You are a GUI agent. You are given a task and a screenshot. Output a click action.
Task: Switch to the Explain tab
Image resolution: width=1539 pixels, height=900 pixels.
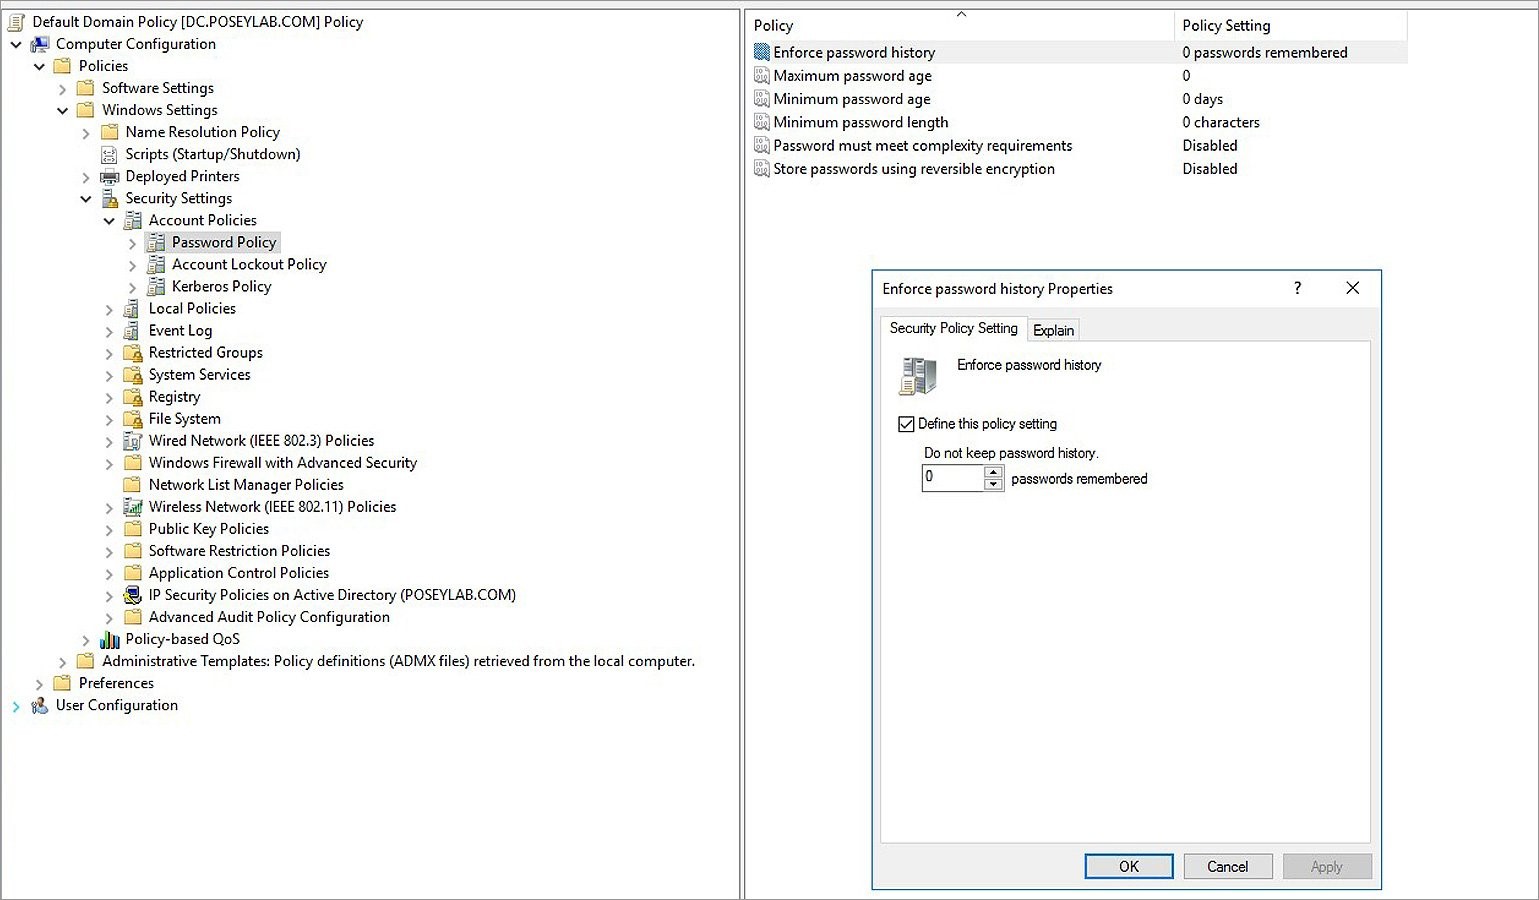pos(1053,330)
